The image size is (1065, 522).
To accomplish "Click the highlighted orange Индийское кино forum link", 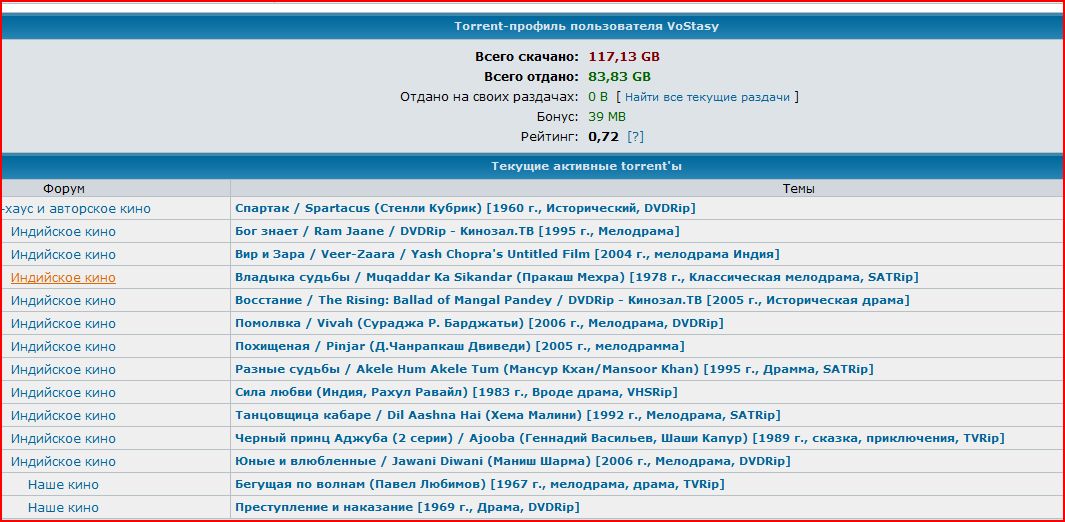I will pos(63,278).
